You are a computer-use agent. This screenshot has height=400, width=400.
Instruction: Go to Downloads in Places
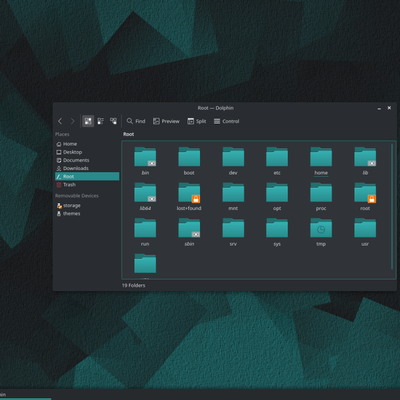[x=87, y=168]
